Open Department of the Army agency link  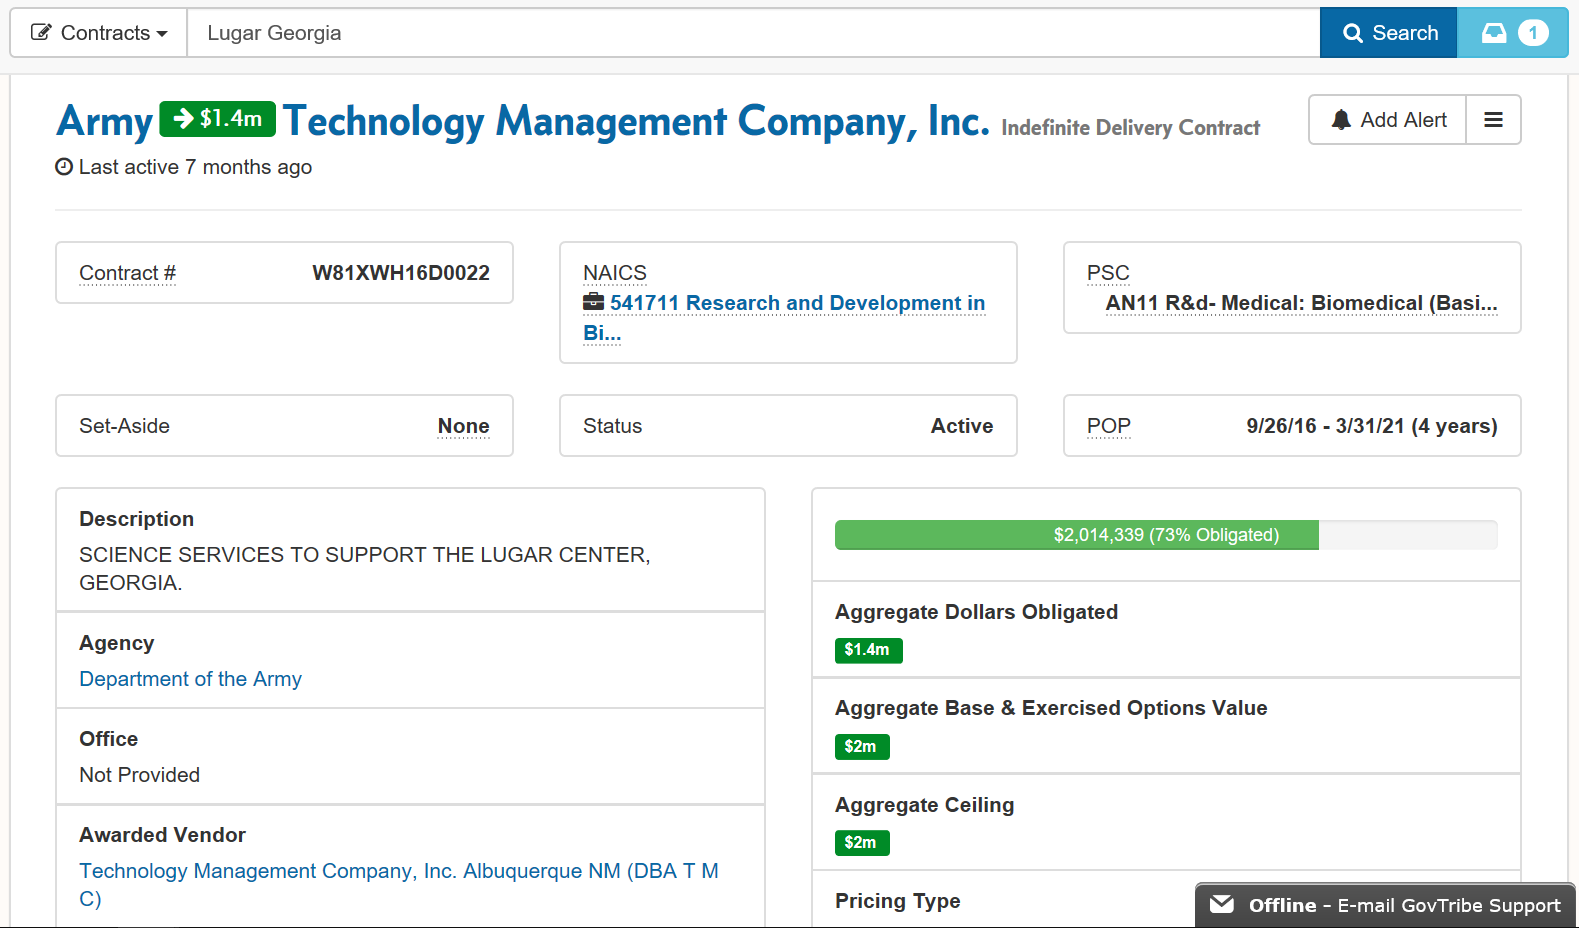coord(190,679)
